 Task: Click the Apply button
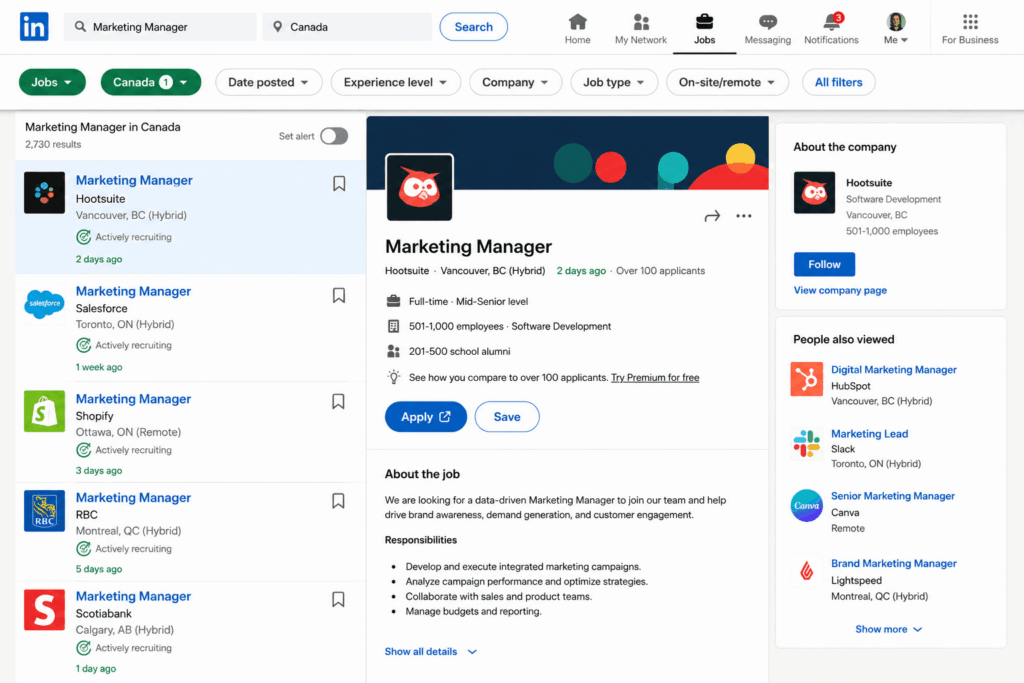426,417
